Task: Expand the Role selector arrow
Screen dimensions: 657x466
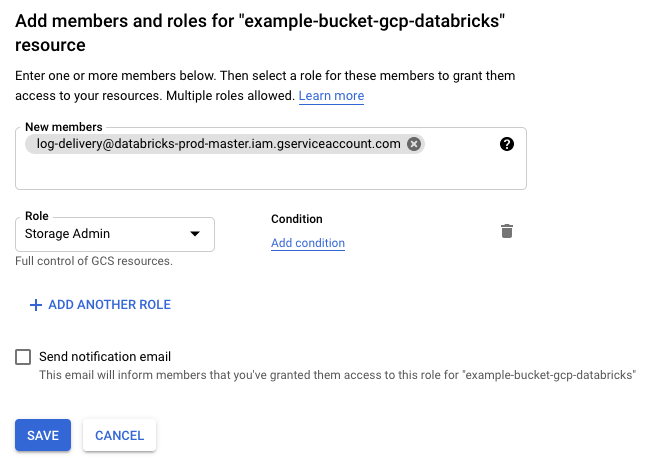Action: tap(195, 234)
